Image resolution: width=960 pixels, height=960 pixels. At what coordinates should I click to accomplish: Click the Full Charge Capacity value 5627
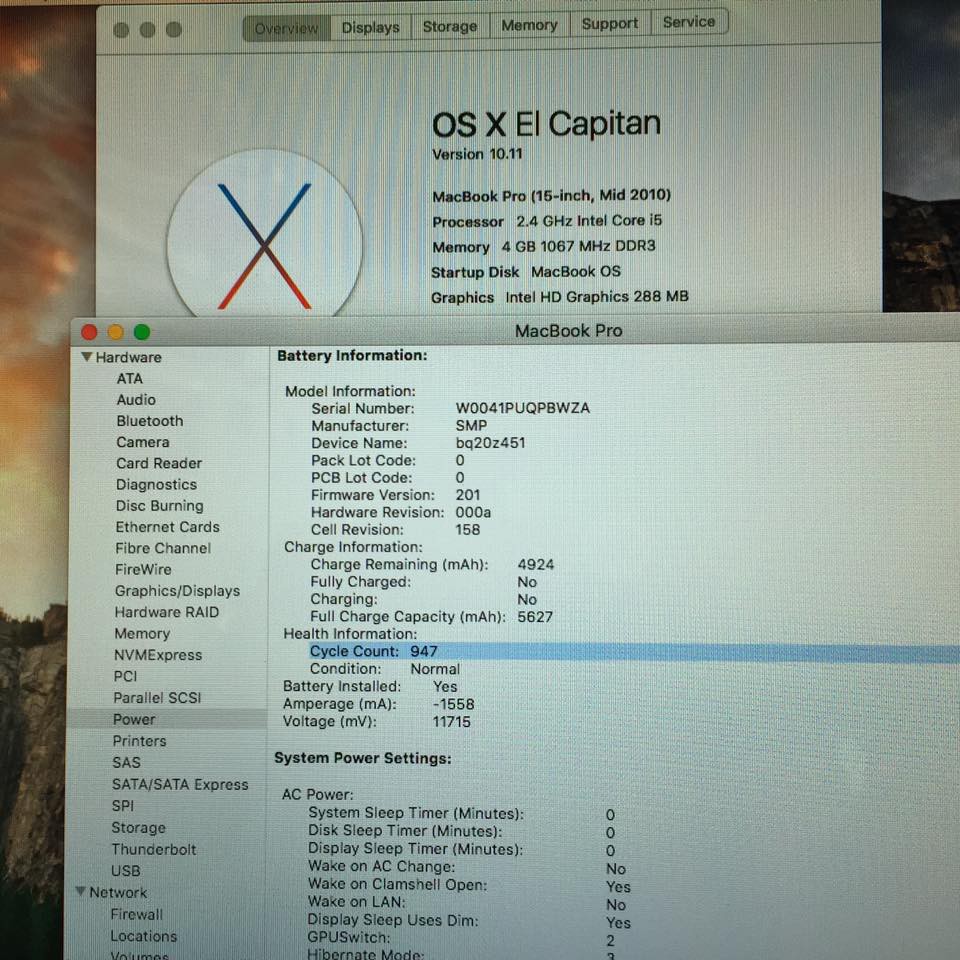[535, 617]
